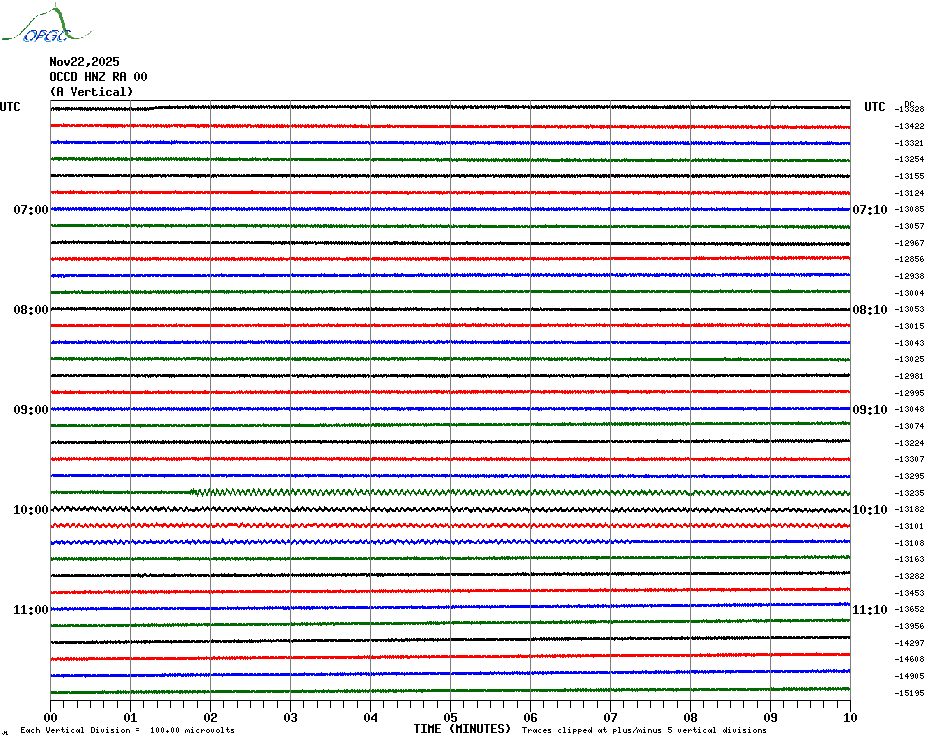Click the 11:10 label on right axis
930x744 pixels.
pos(868,610)
